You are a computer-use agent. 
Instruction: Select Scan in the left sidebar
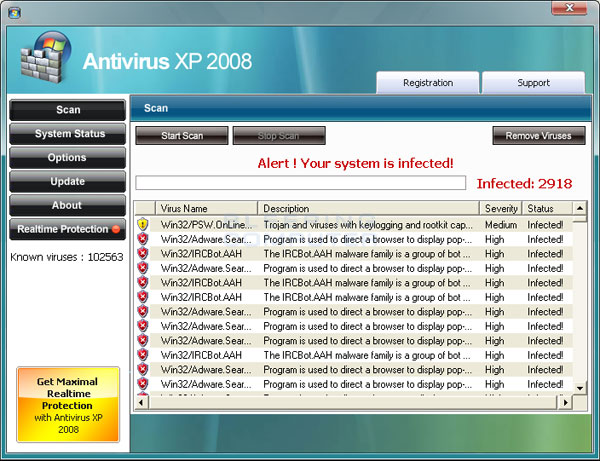[68, 110]
